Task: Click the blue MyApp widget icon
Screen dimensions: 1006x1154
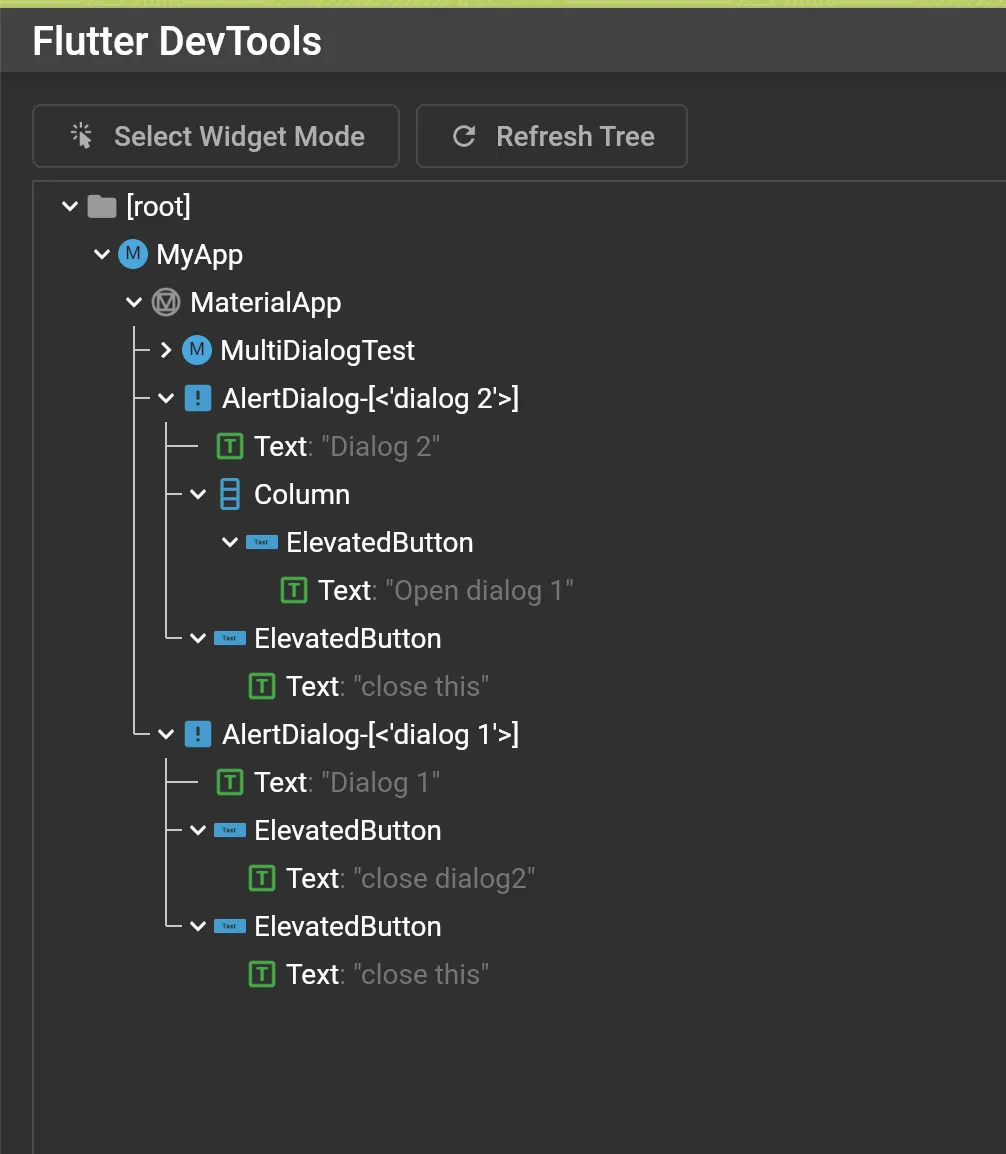Action: (132, 255)
